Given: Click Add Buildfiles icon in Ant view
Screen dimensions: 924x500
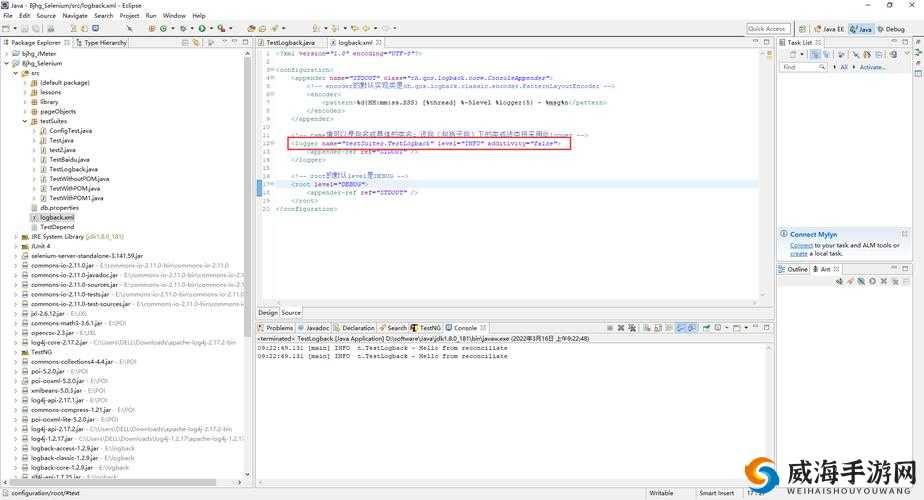Looking at the screenshot, I should point(839,281).
